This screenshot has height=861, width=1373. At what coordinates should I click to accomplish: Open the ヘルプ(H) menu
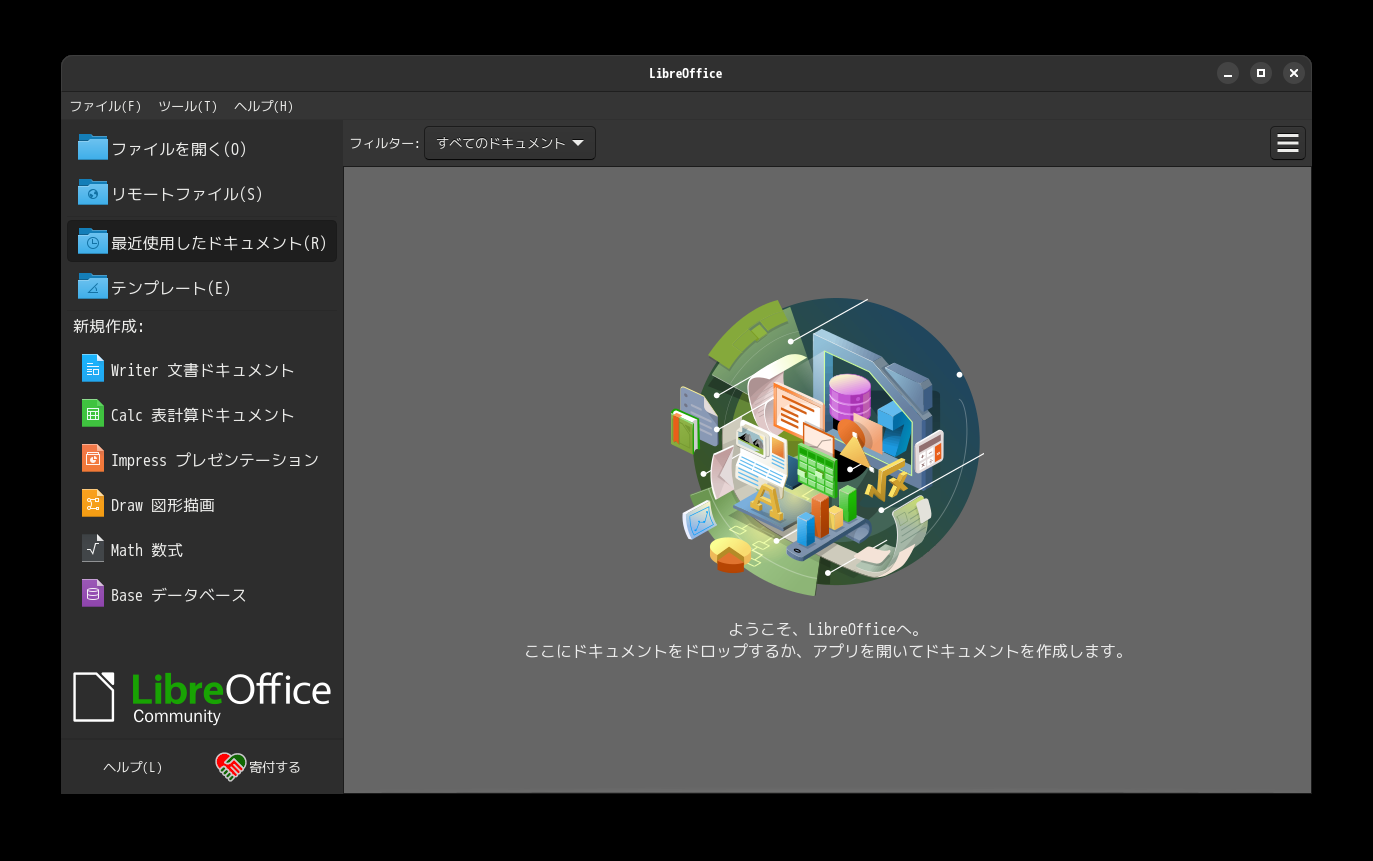tap(264, 106)
